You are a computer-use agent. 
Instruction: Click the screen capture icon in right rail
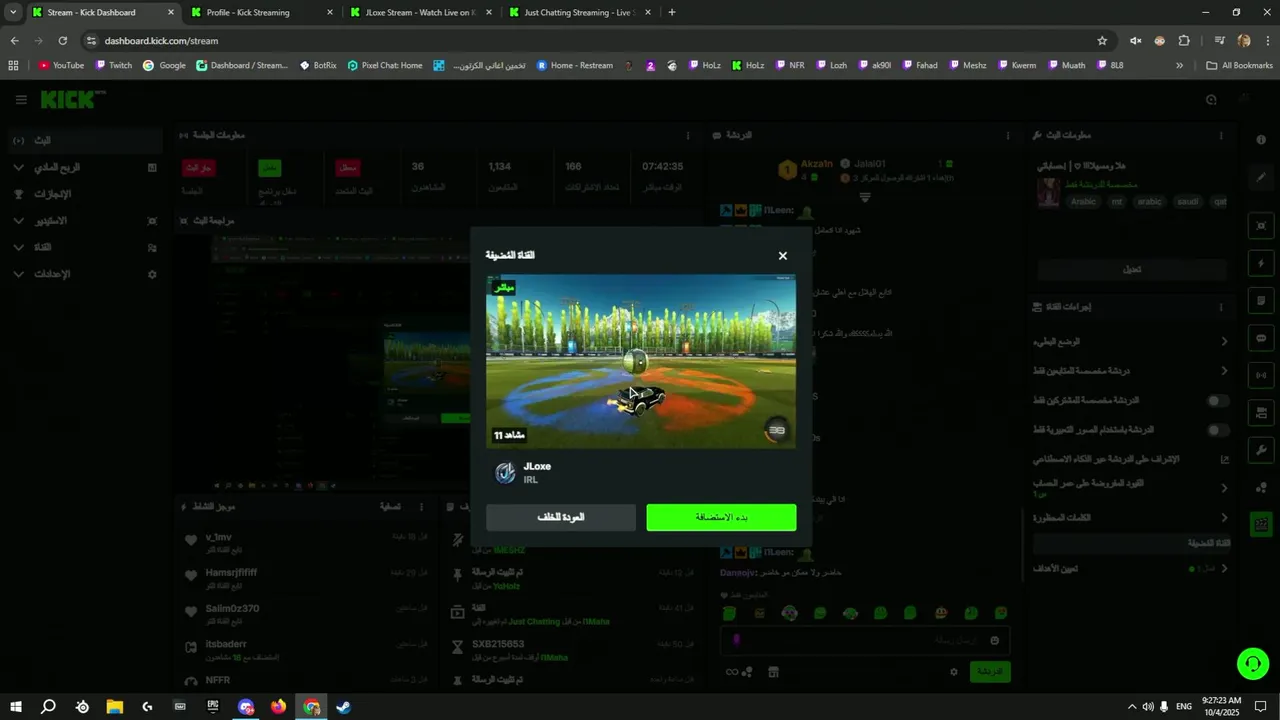click(1261, 226)
